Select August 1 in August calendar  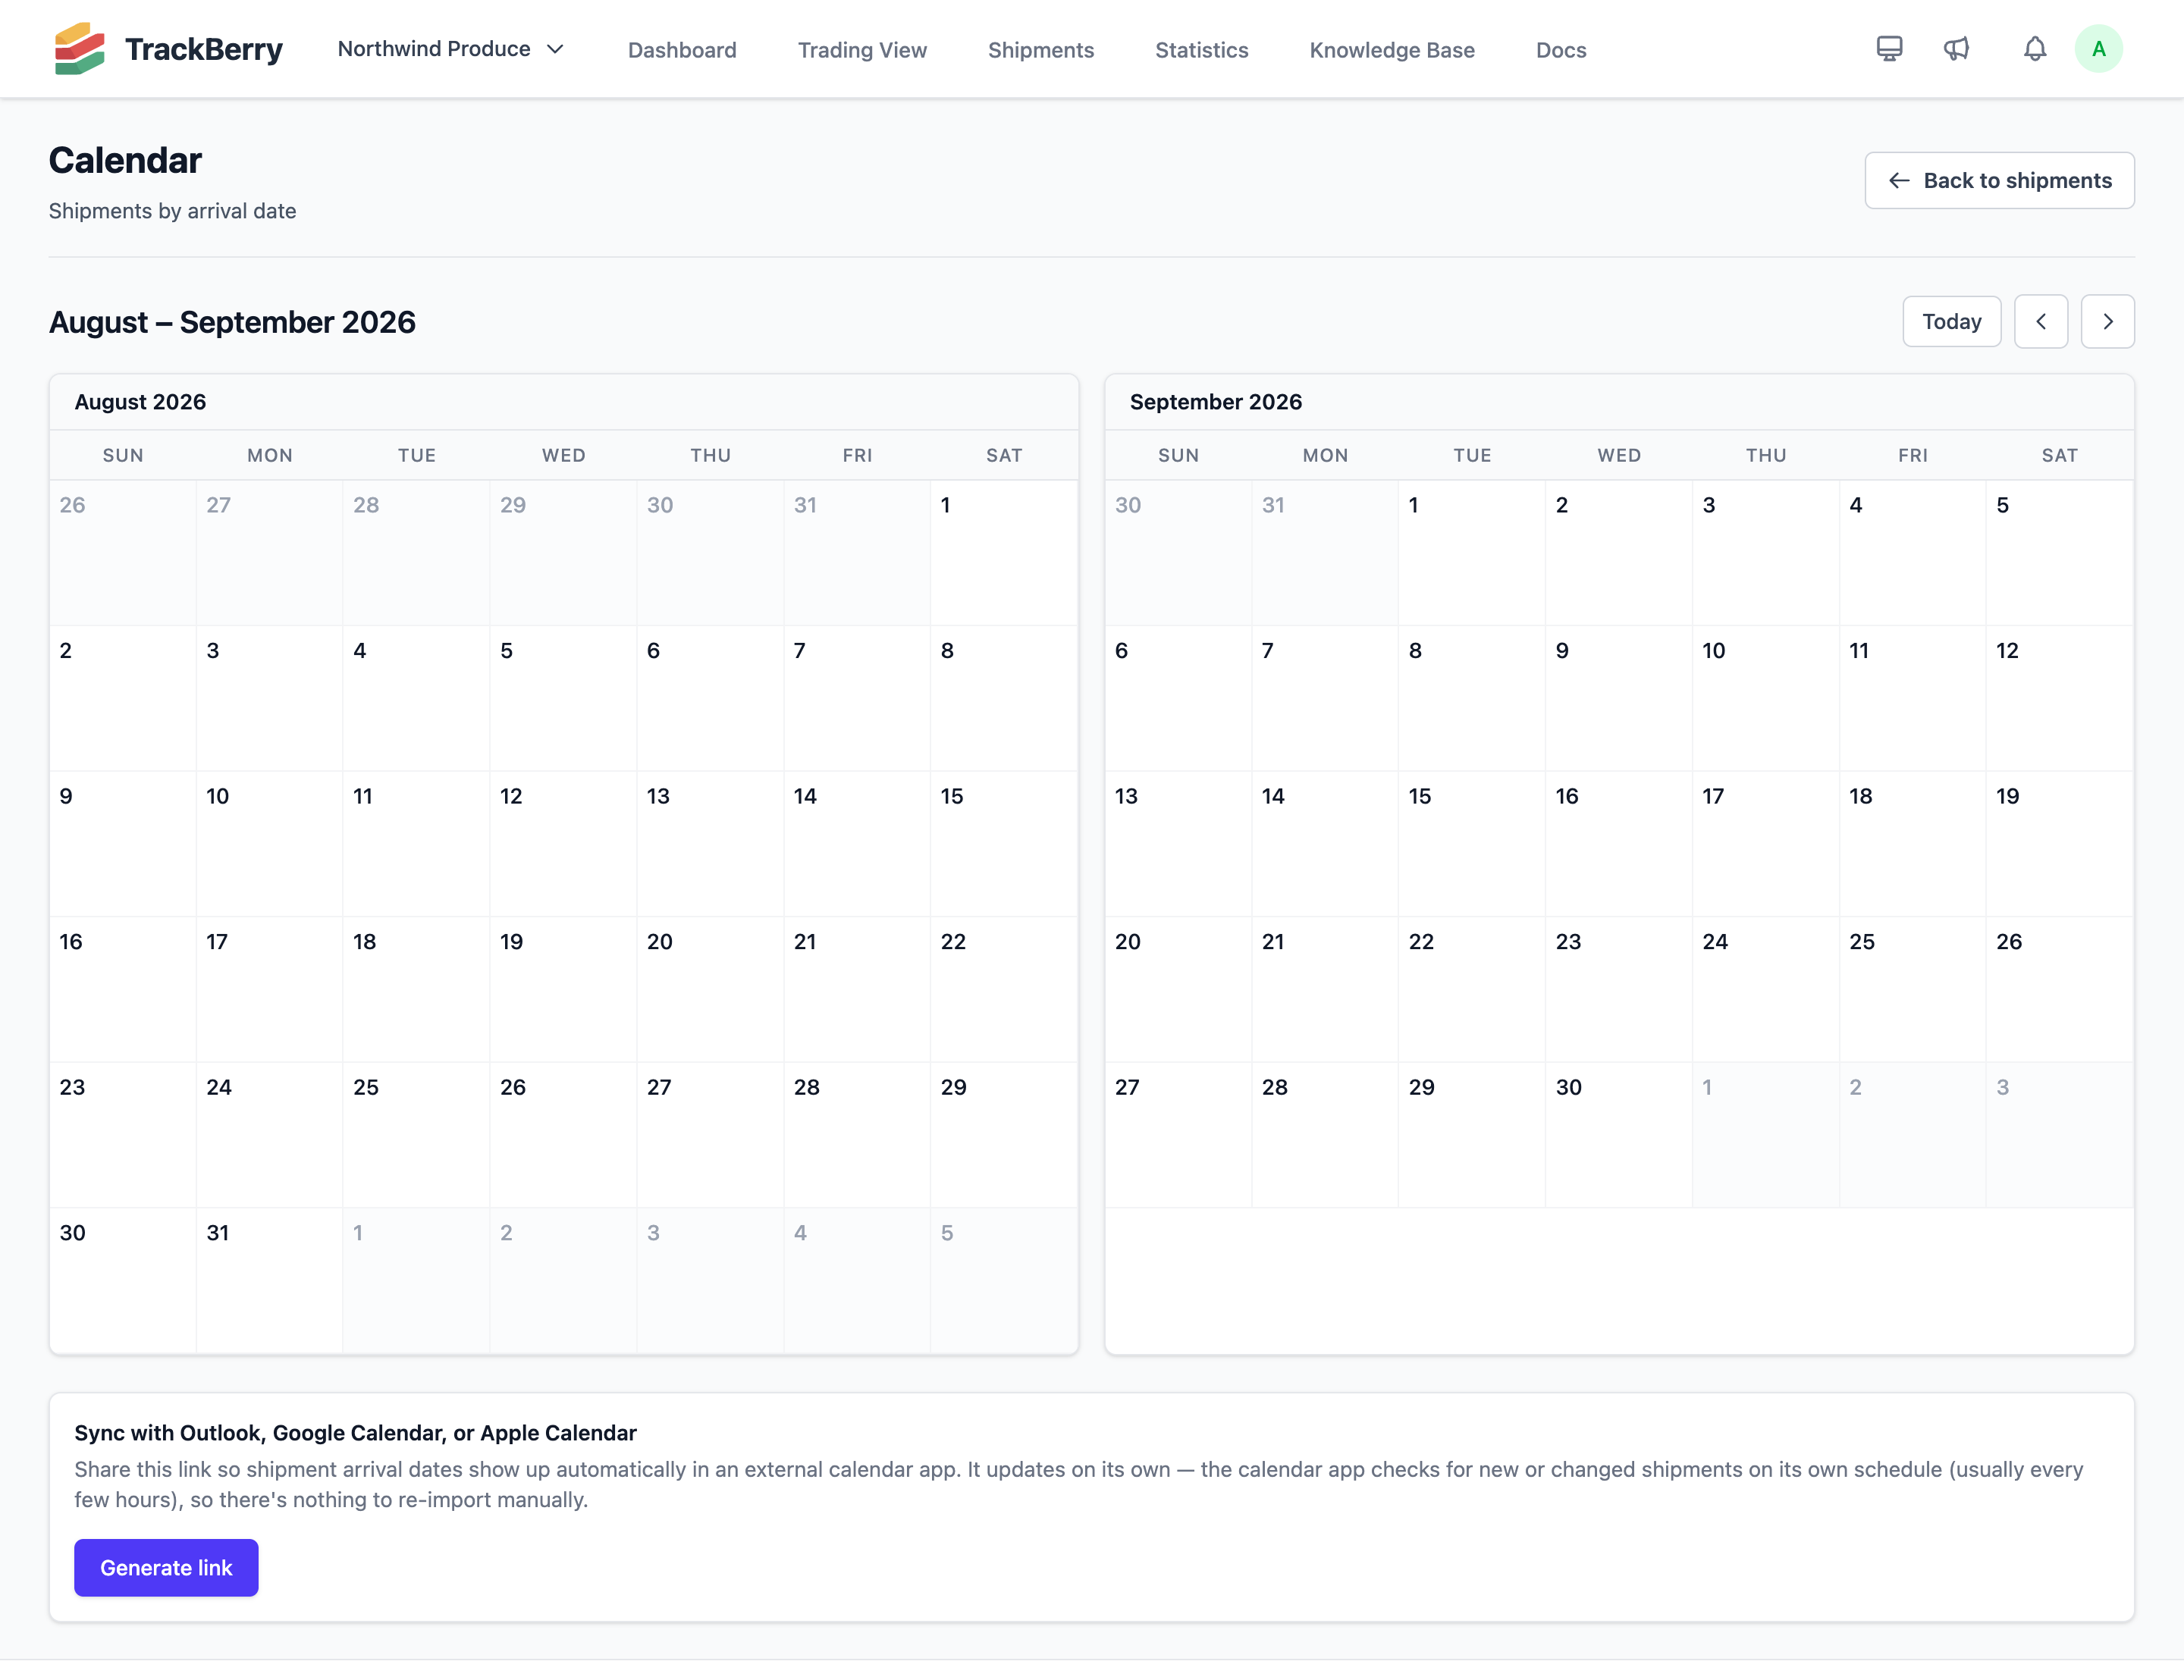[x=1004, y=553]
